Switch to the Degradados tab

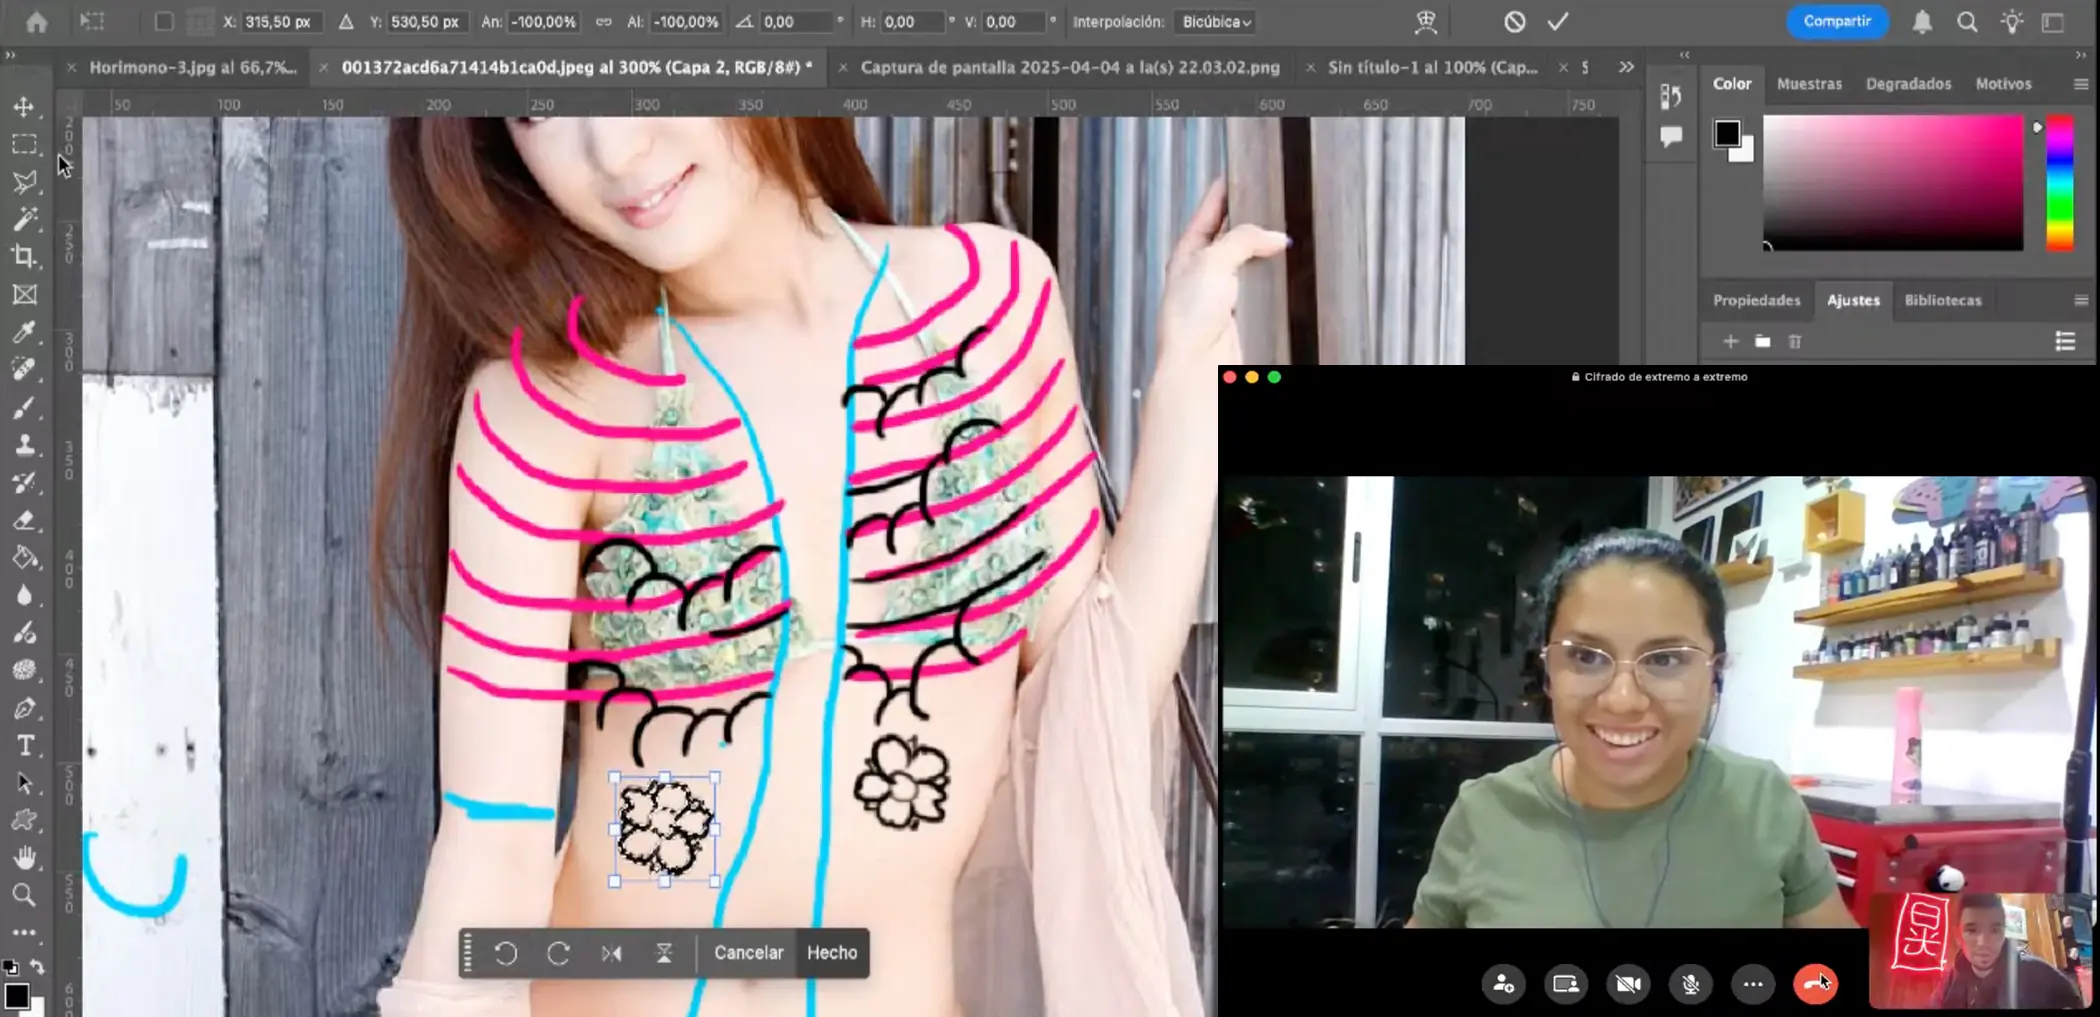(x=1908, y=84)
